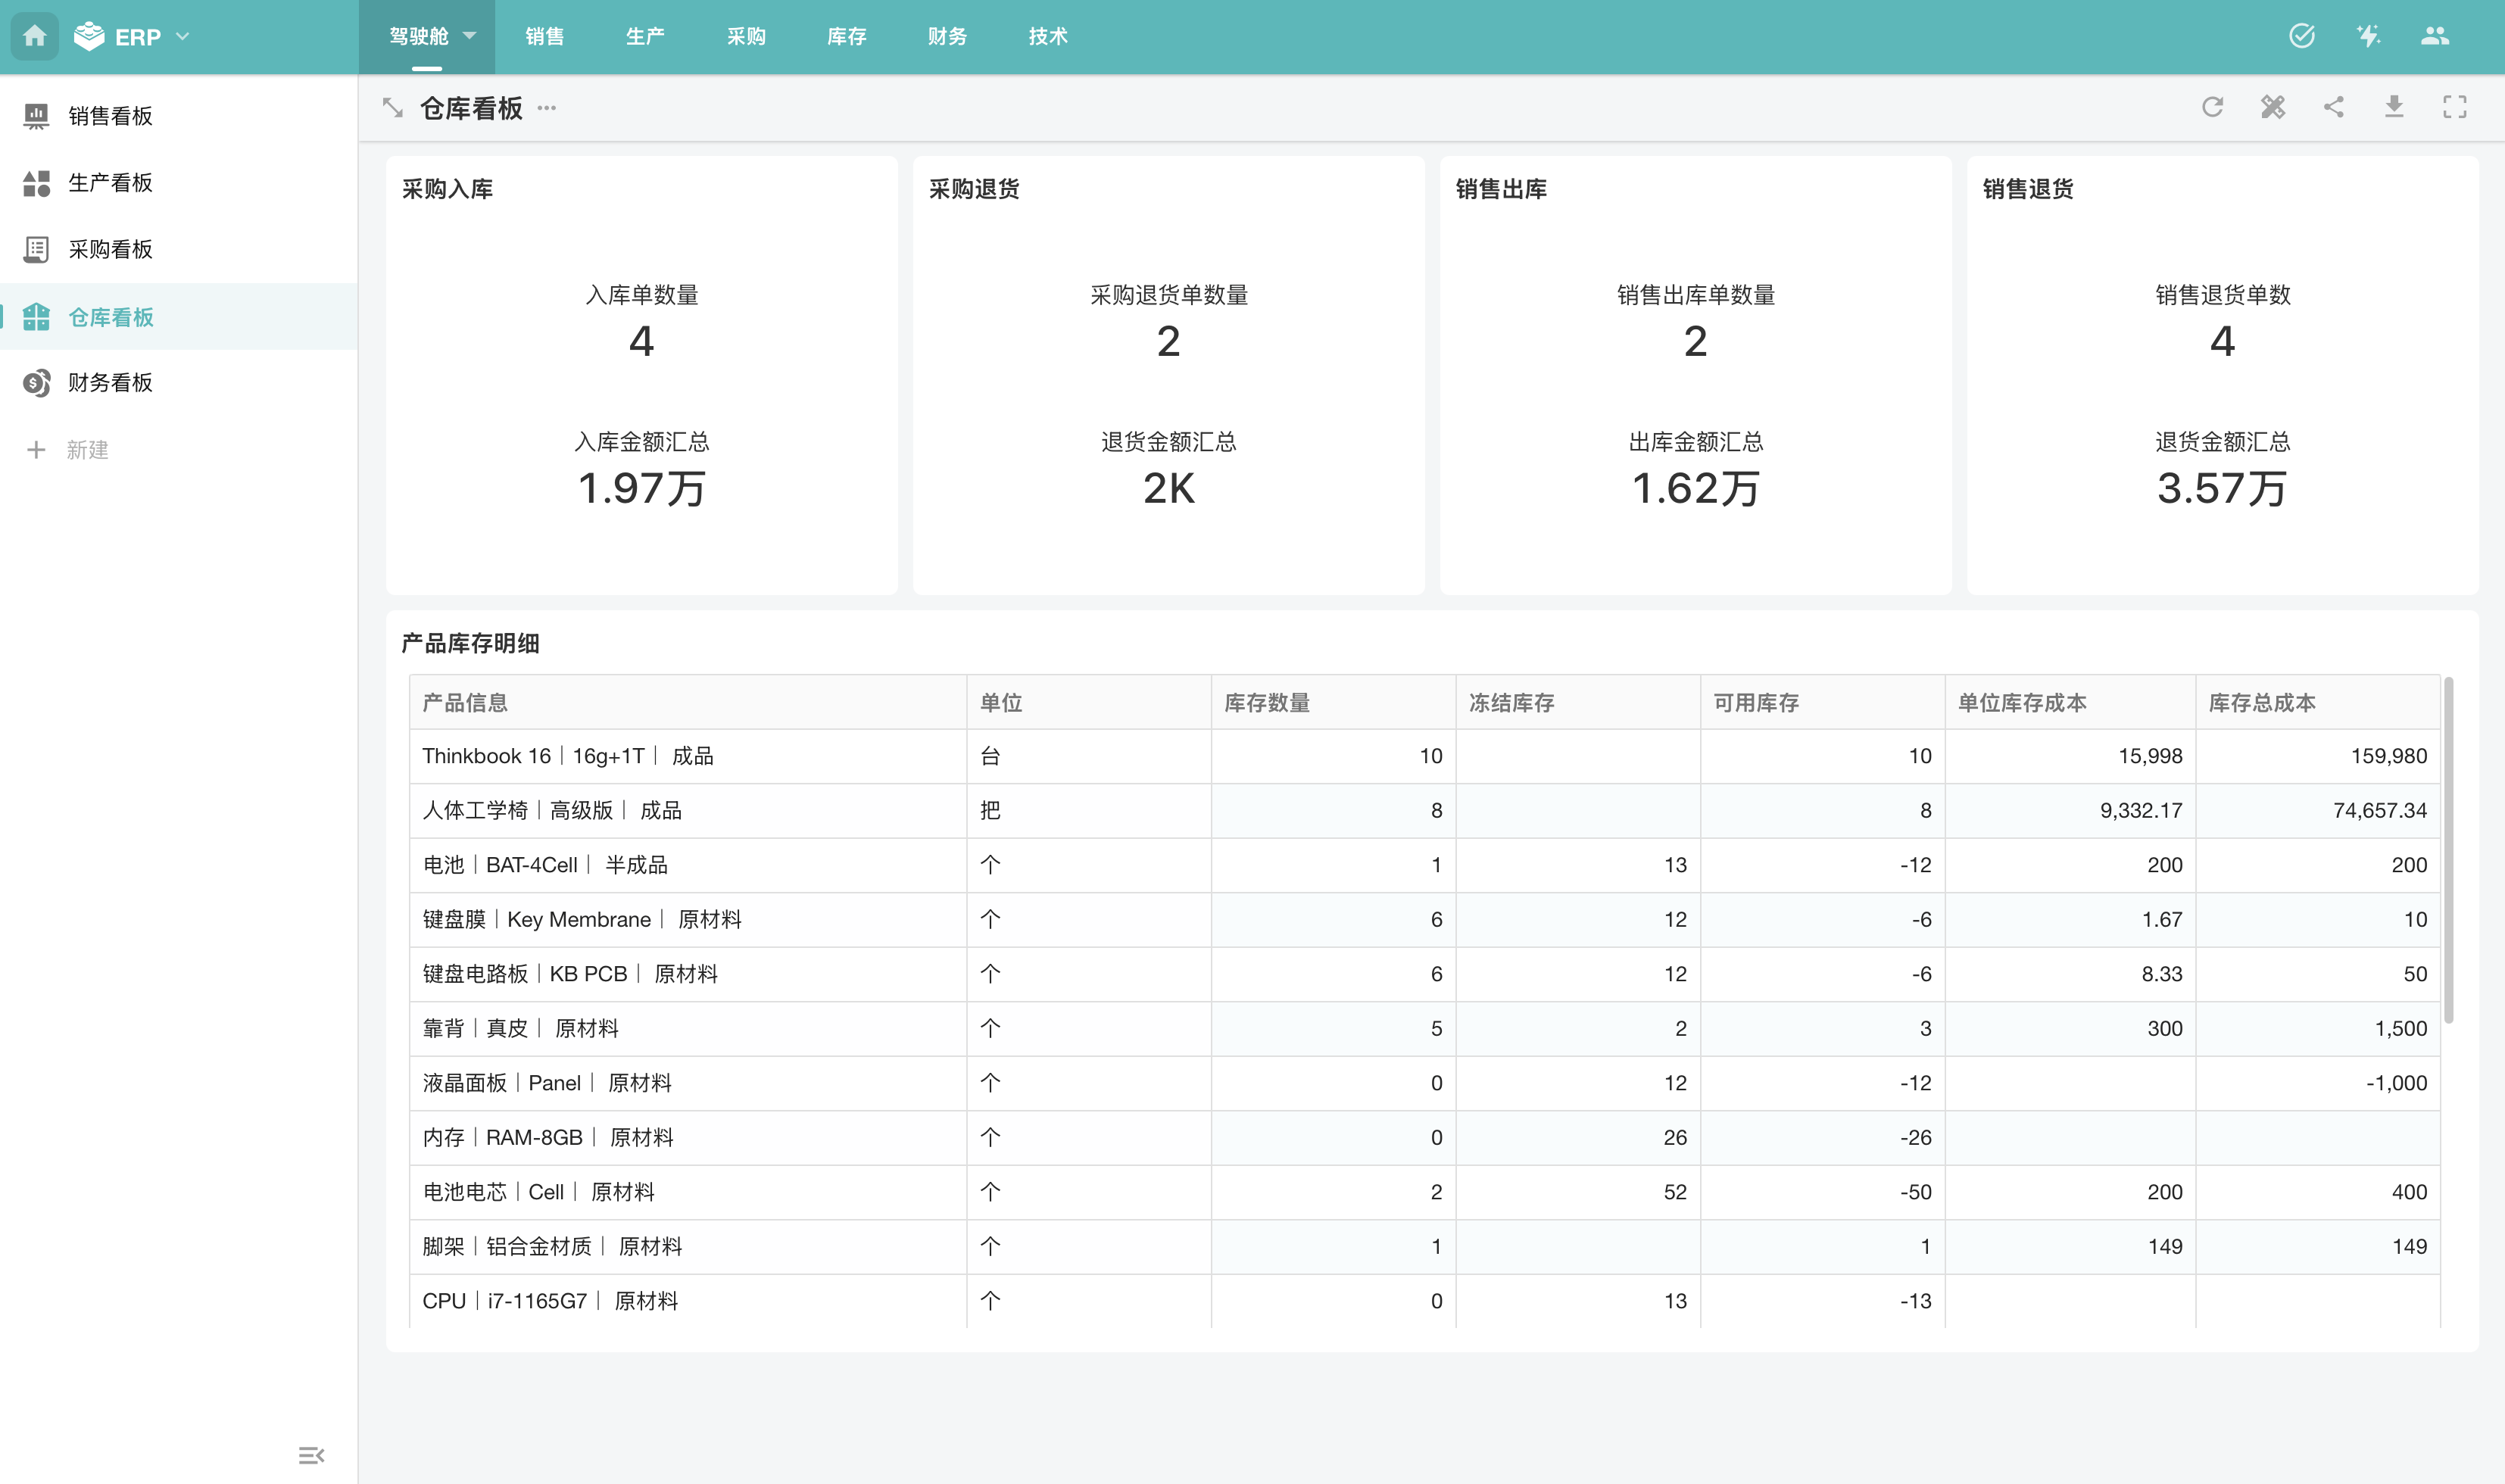Click the product table vertical scrollbar
This screenshot has height=1484, width=2505.
(x=2449, y=850)
